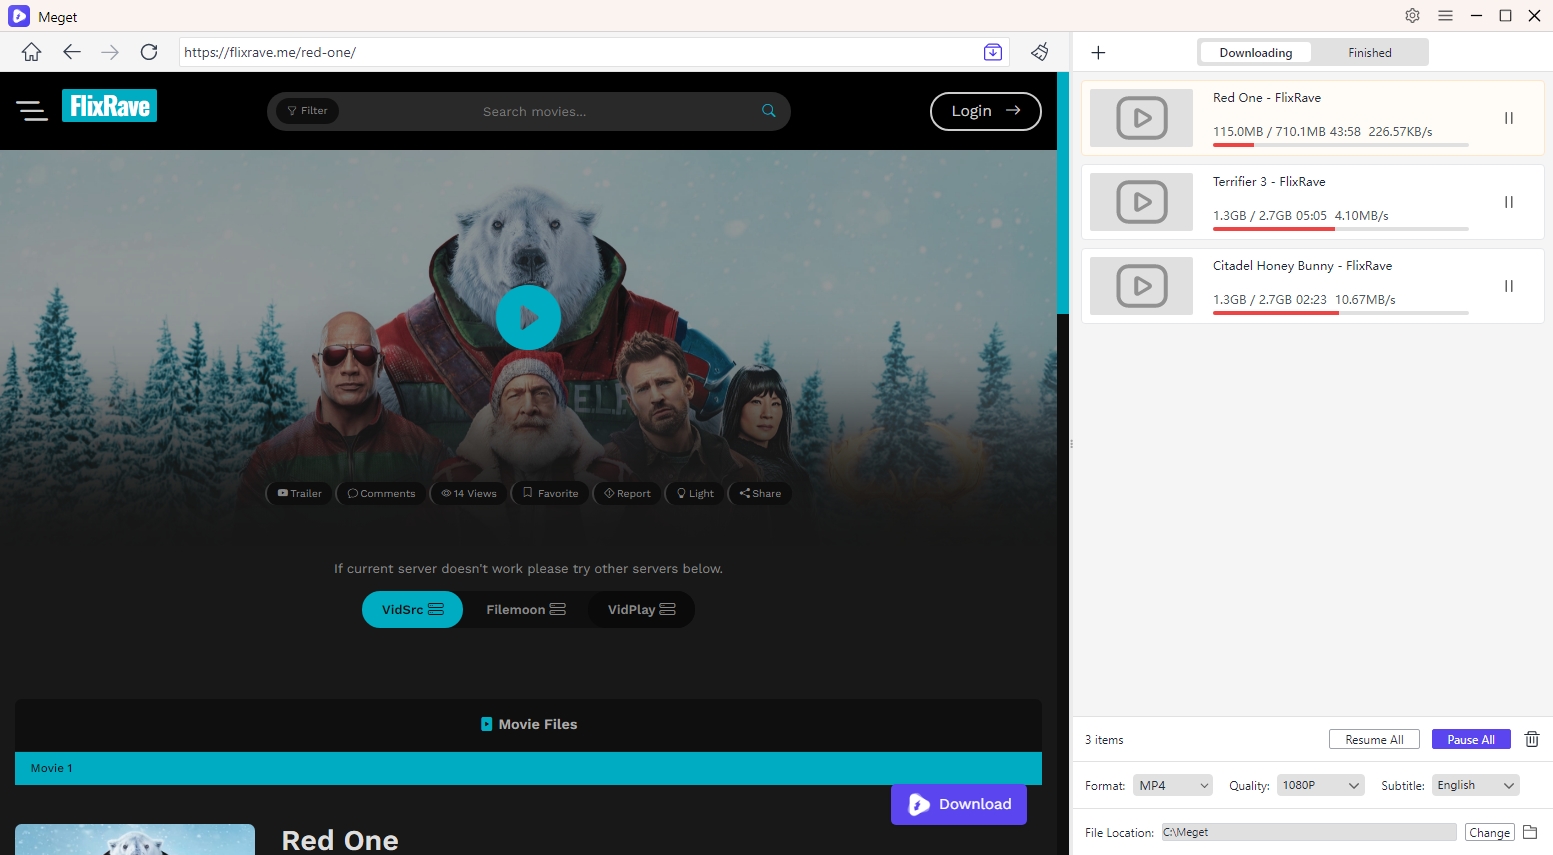Click Change file location button
The image size is (1553, 855).
1489,832
